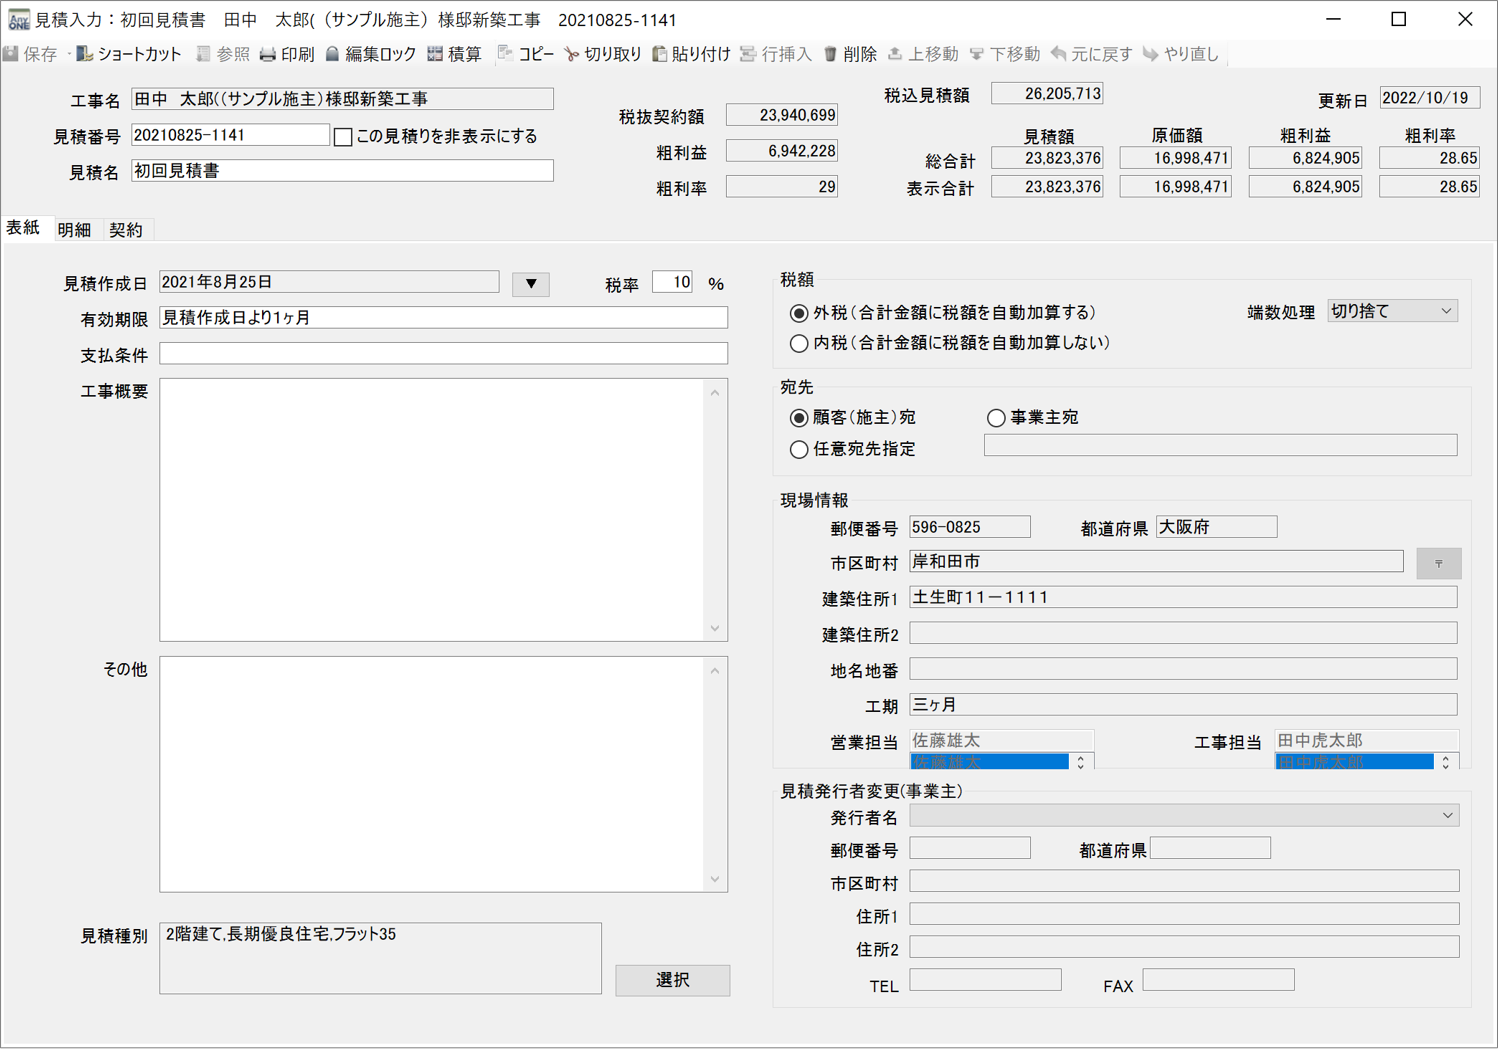Click the 保存 (save) toolbar icon
1498x1049 pixels.
click(12, 54)
